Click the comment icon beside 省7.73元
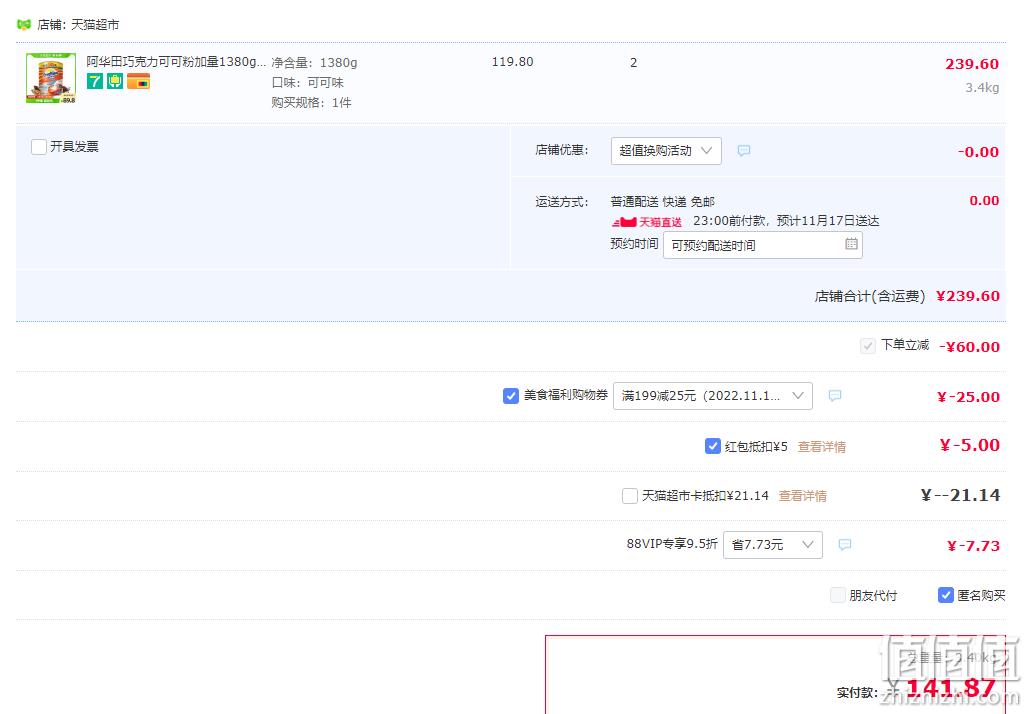The width and height of the screenshot is (1029, 714). pyautogui.click(x=845, y=545)
